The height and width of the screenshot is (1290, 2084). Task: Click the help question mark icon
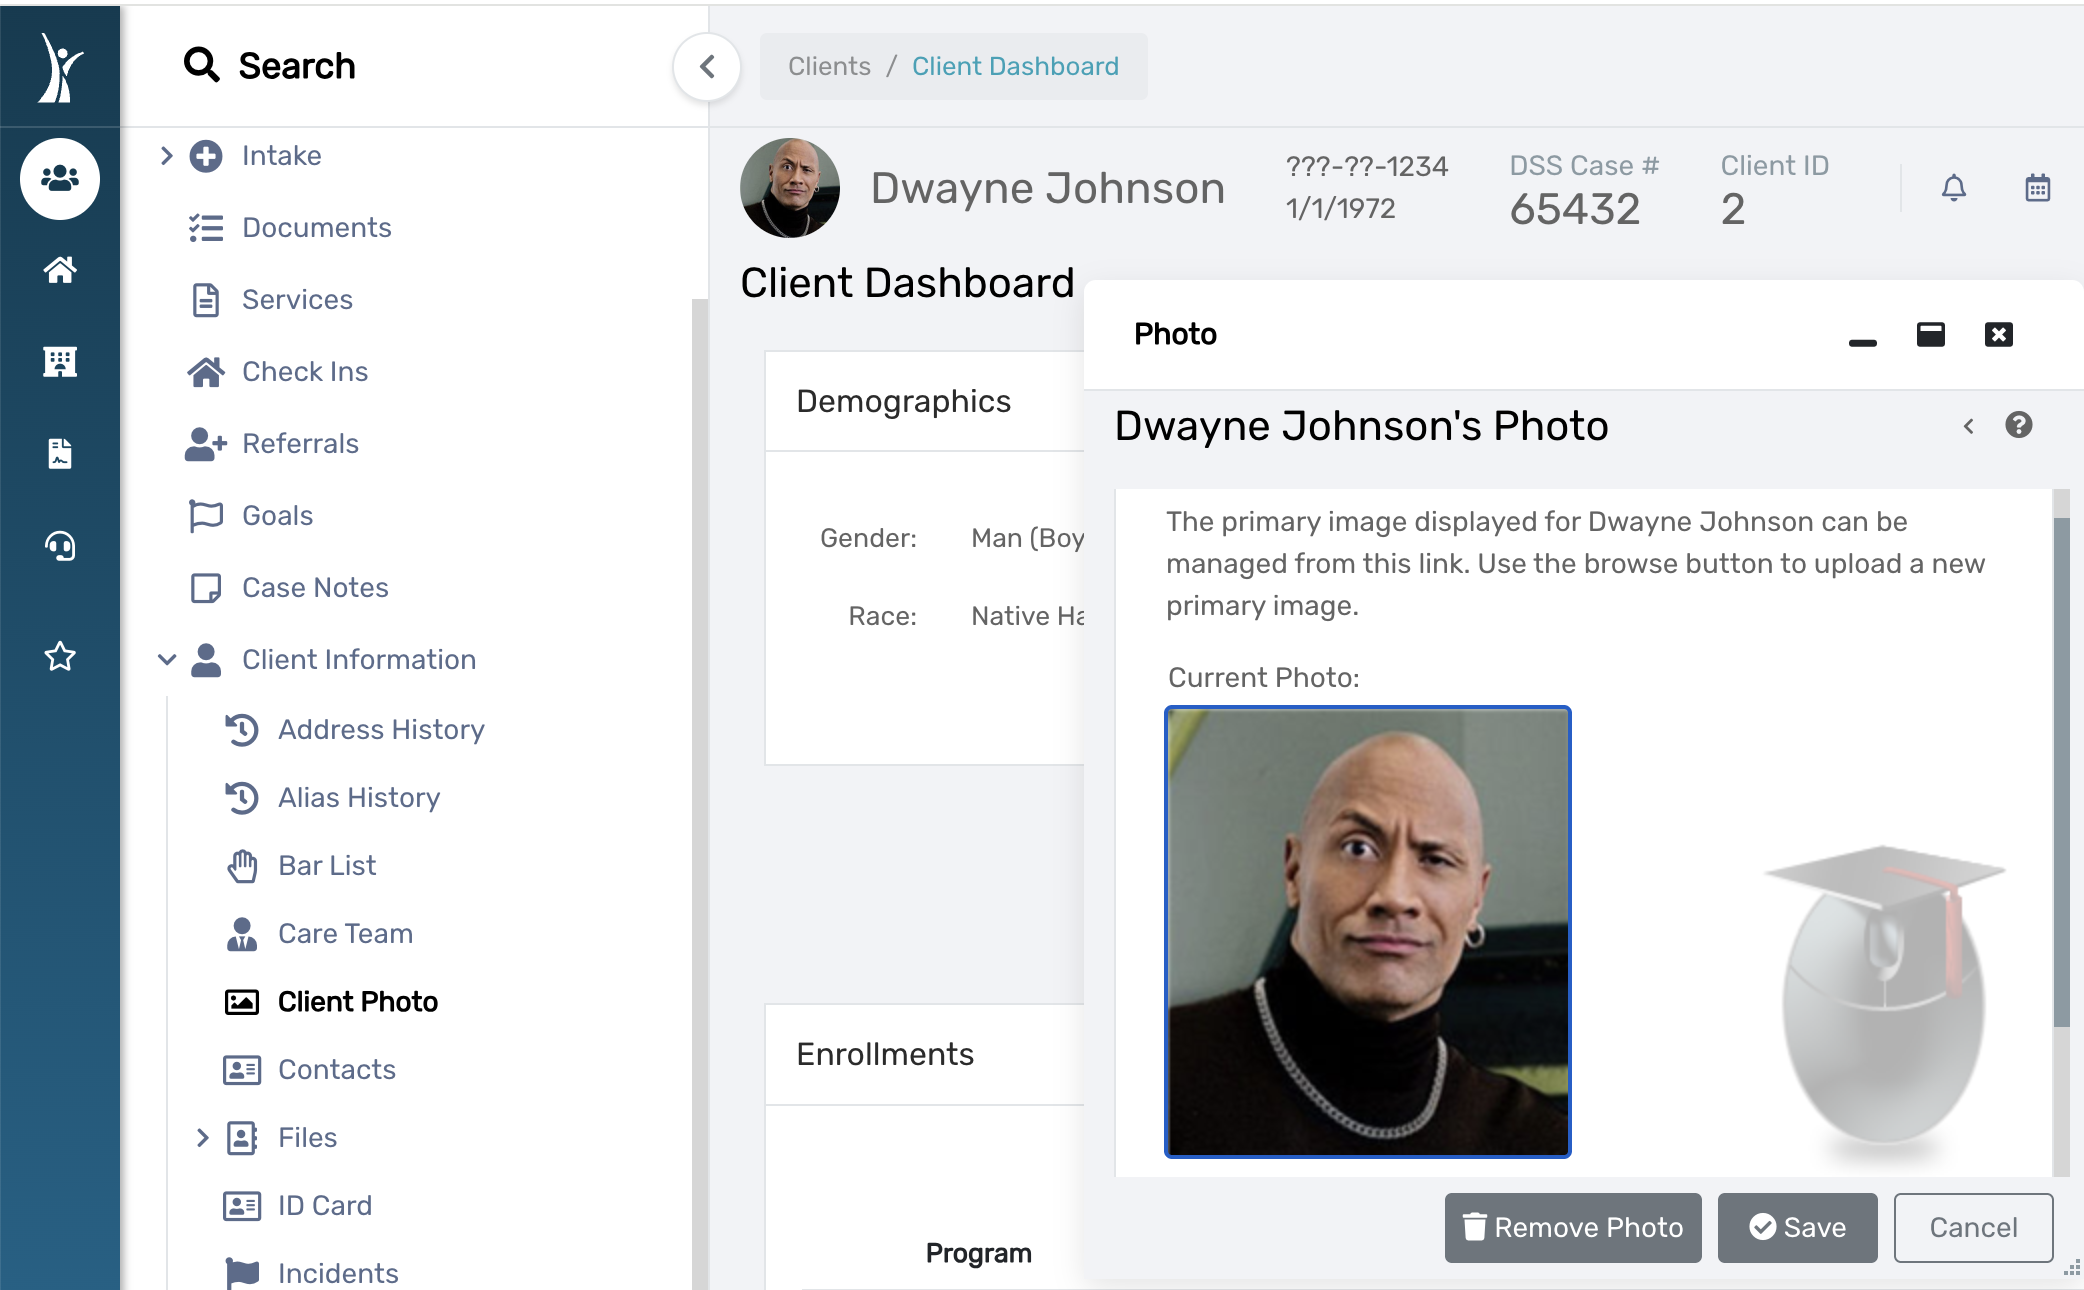(x=2018, y=425)
